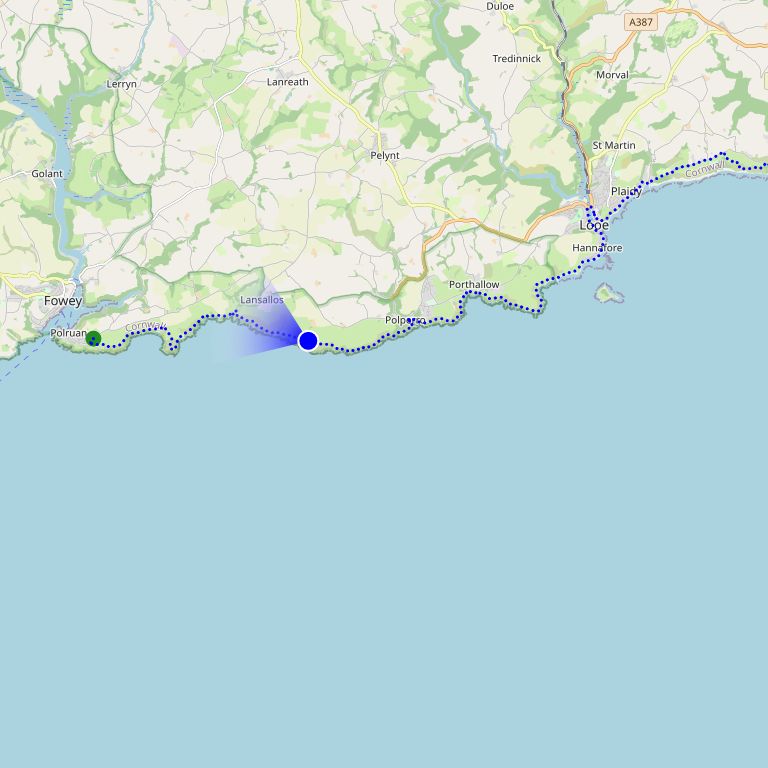Select the Lerryn place label
The height and width of the screenshot is (768, 768).
click(x=121, y=84)
